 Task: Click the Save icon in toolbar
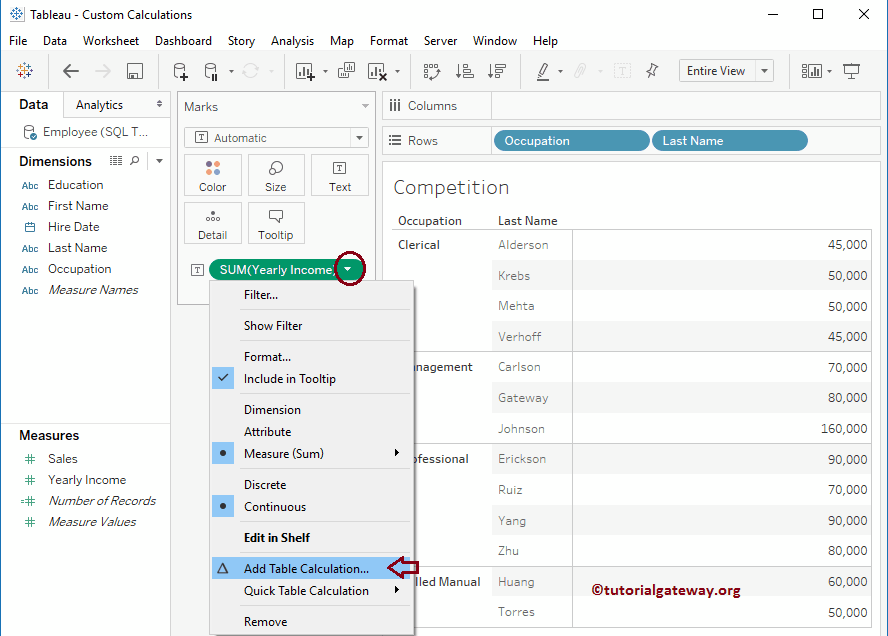tap(135, 71)
